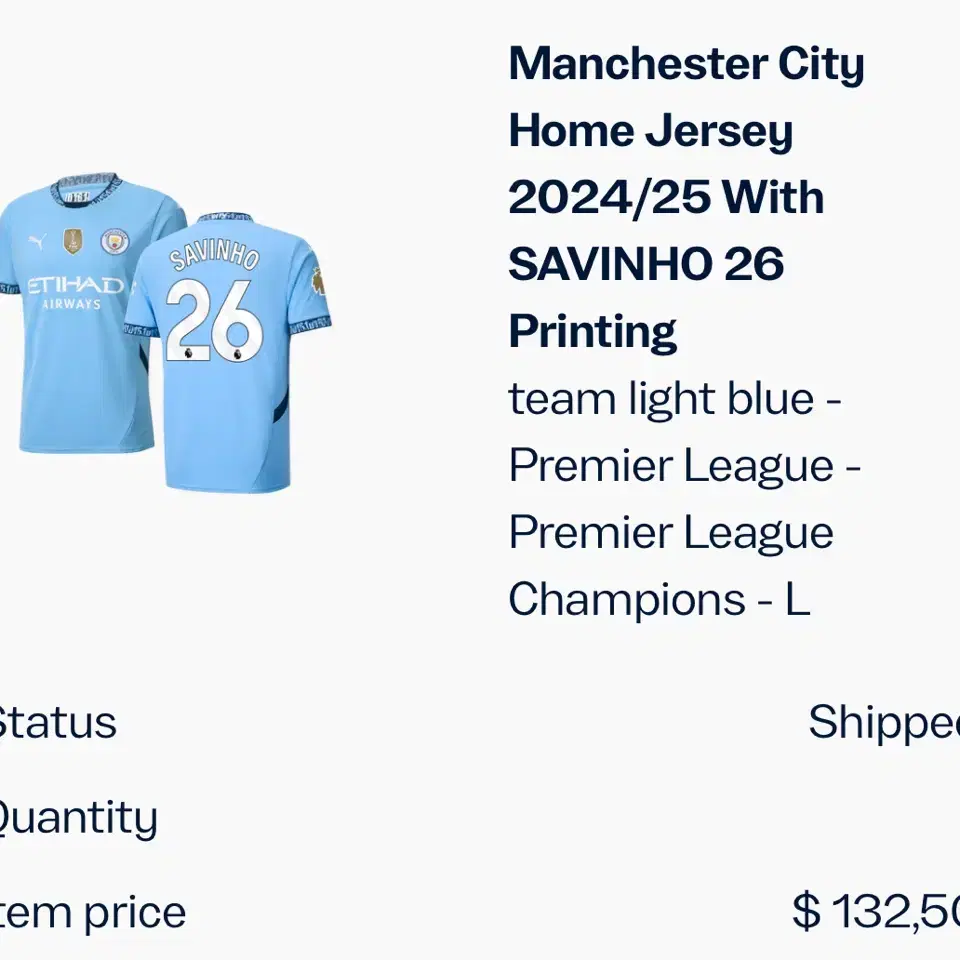Click the 'SAVINHO 26' line in the title

click(646, 264)
